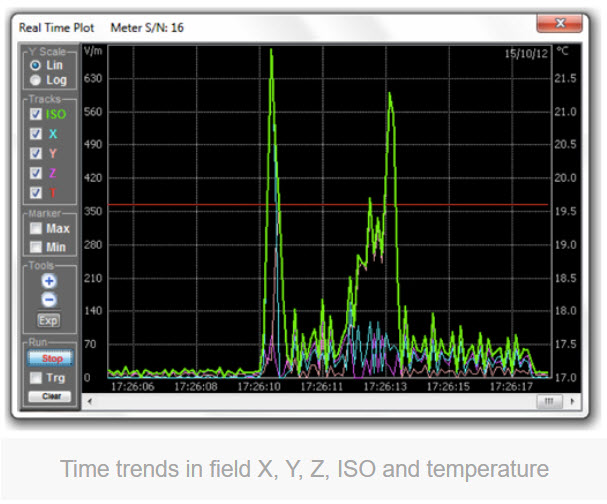Click the 21.5 °C axis value
The height and width of the screenshot is (504, 607).
point(565,79)
